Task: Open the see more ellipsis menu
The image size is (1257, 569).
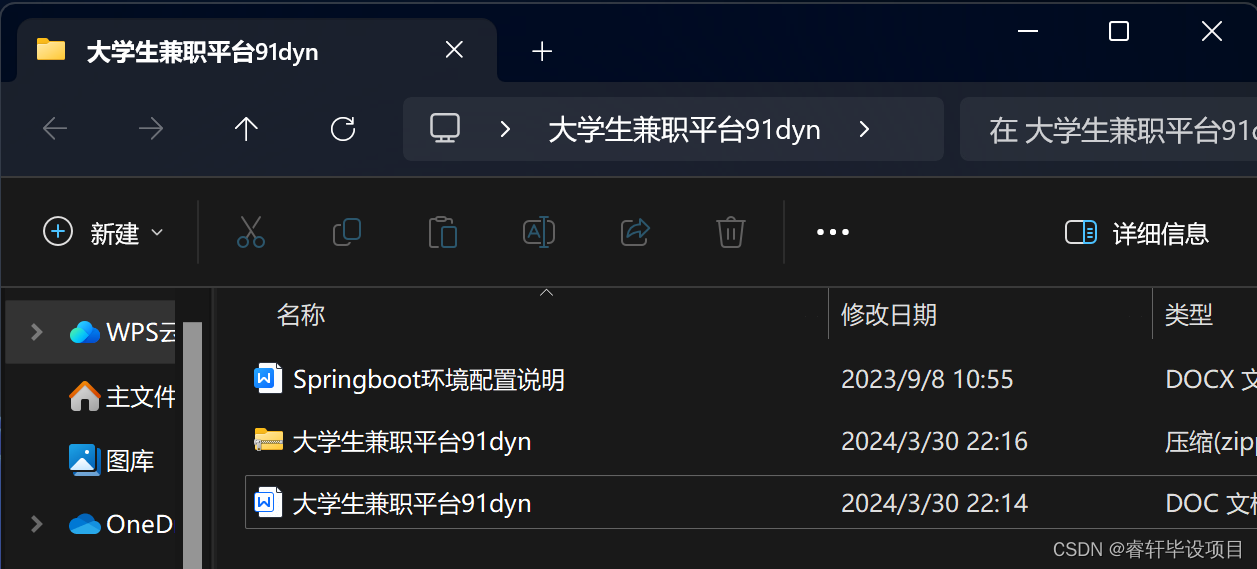Action: point(833,233)
